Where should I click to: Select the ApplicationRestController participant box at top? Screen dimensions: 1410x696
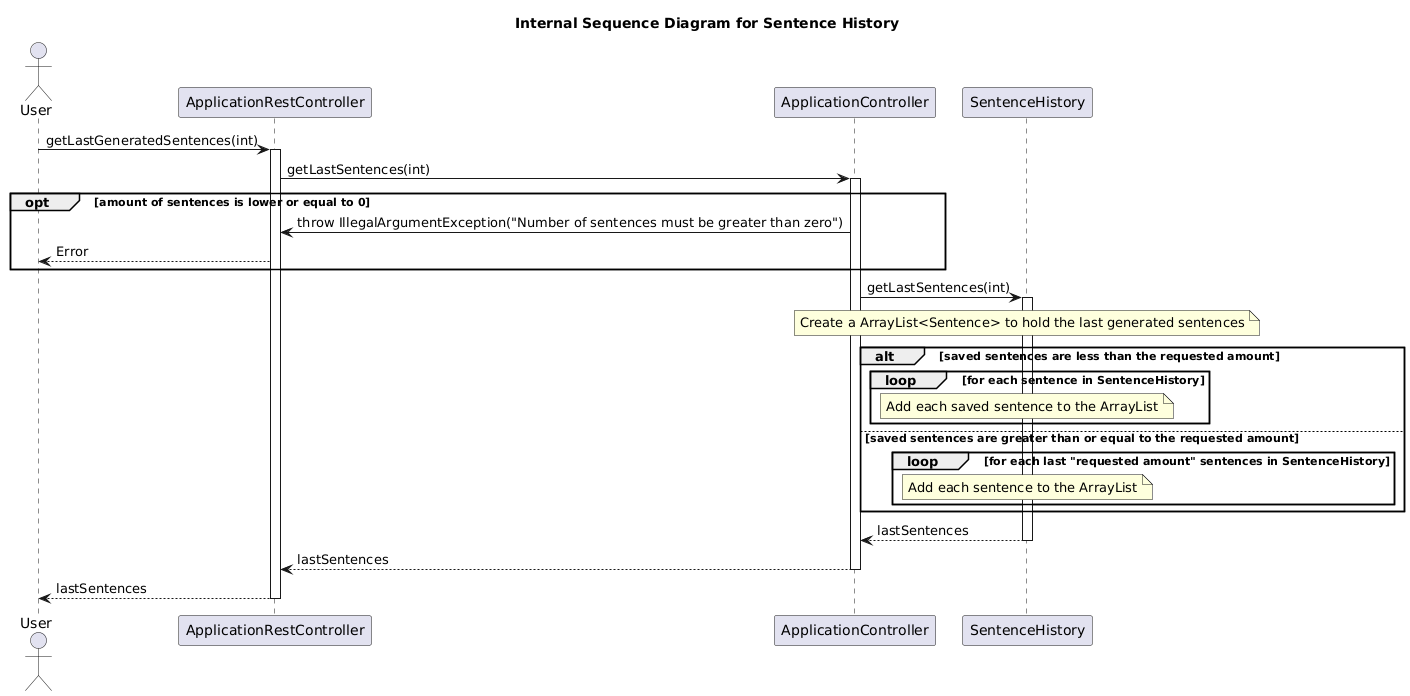275,102
